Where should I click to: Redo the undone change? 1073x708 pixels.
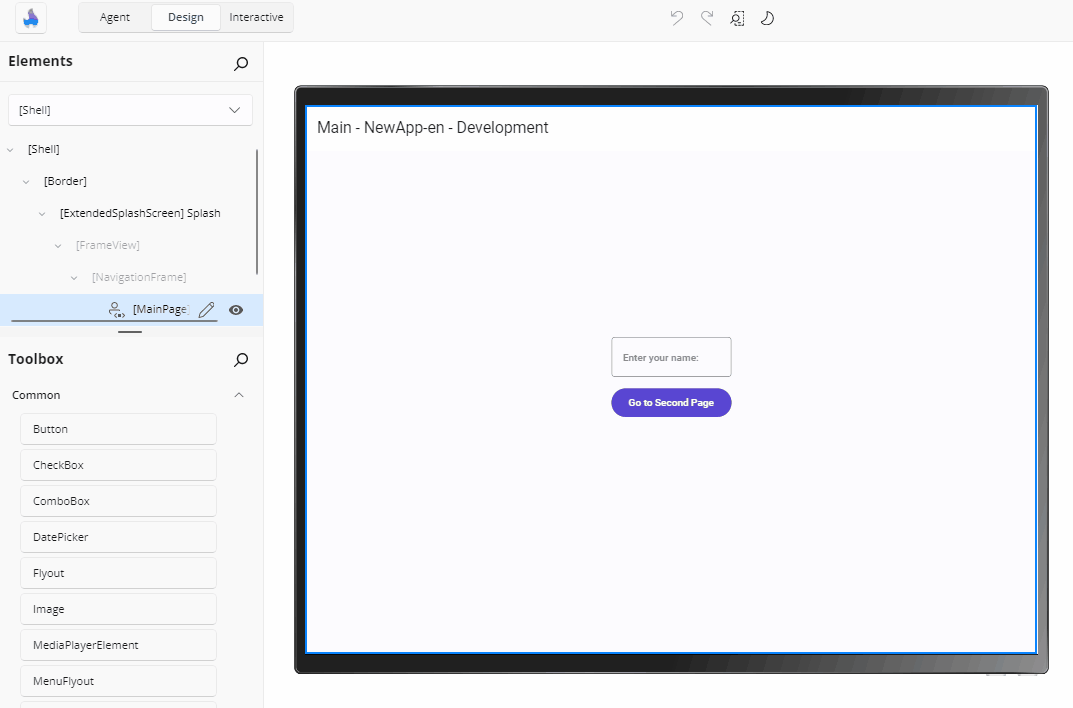click(x=706, y=18)
